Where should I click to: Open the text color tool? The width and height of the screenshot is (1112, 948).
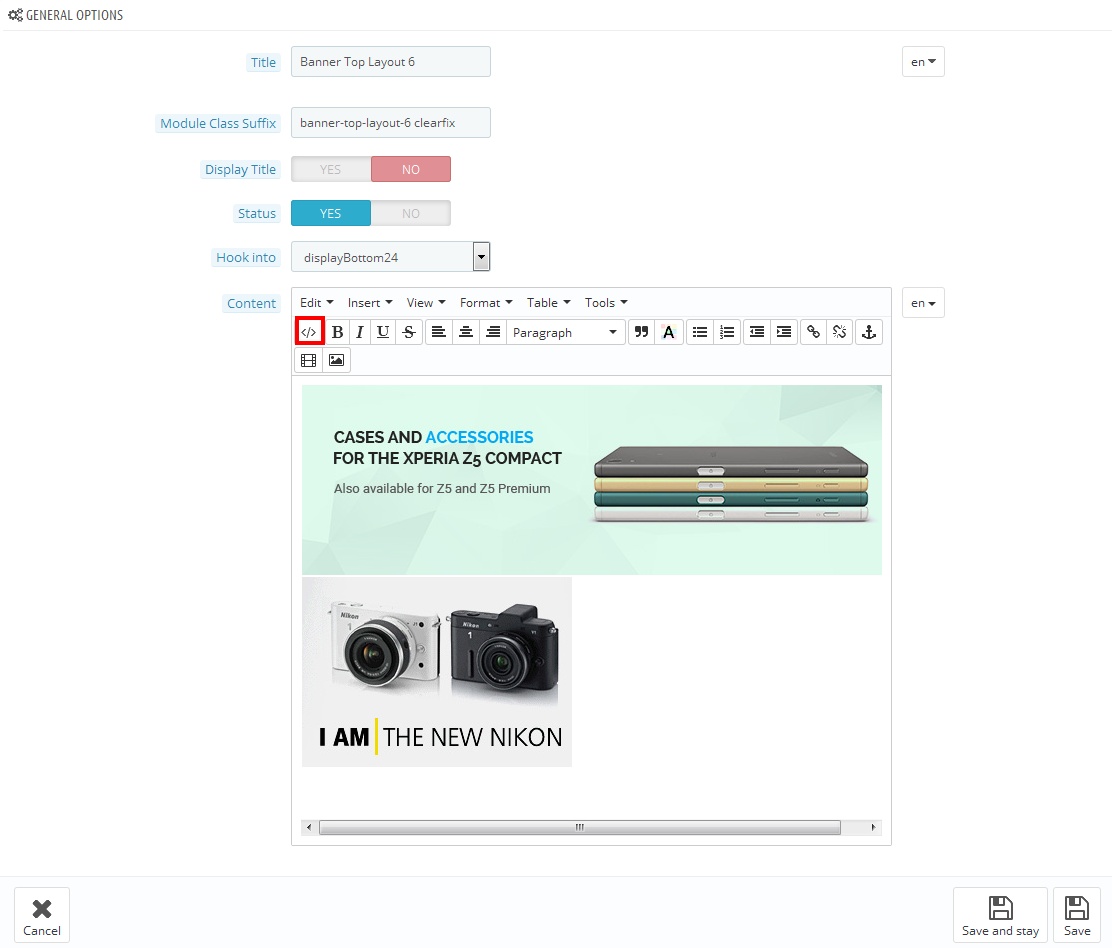click(669, 332)
